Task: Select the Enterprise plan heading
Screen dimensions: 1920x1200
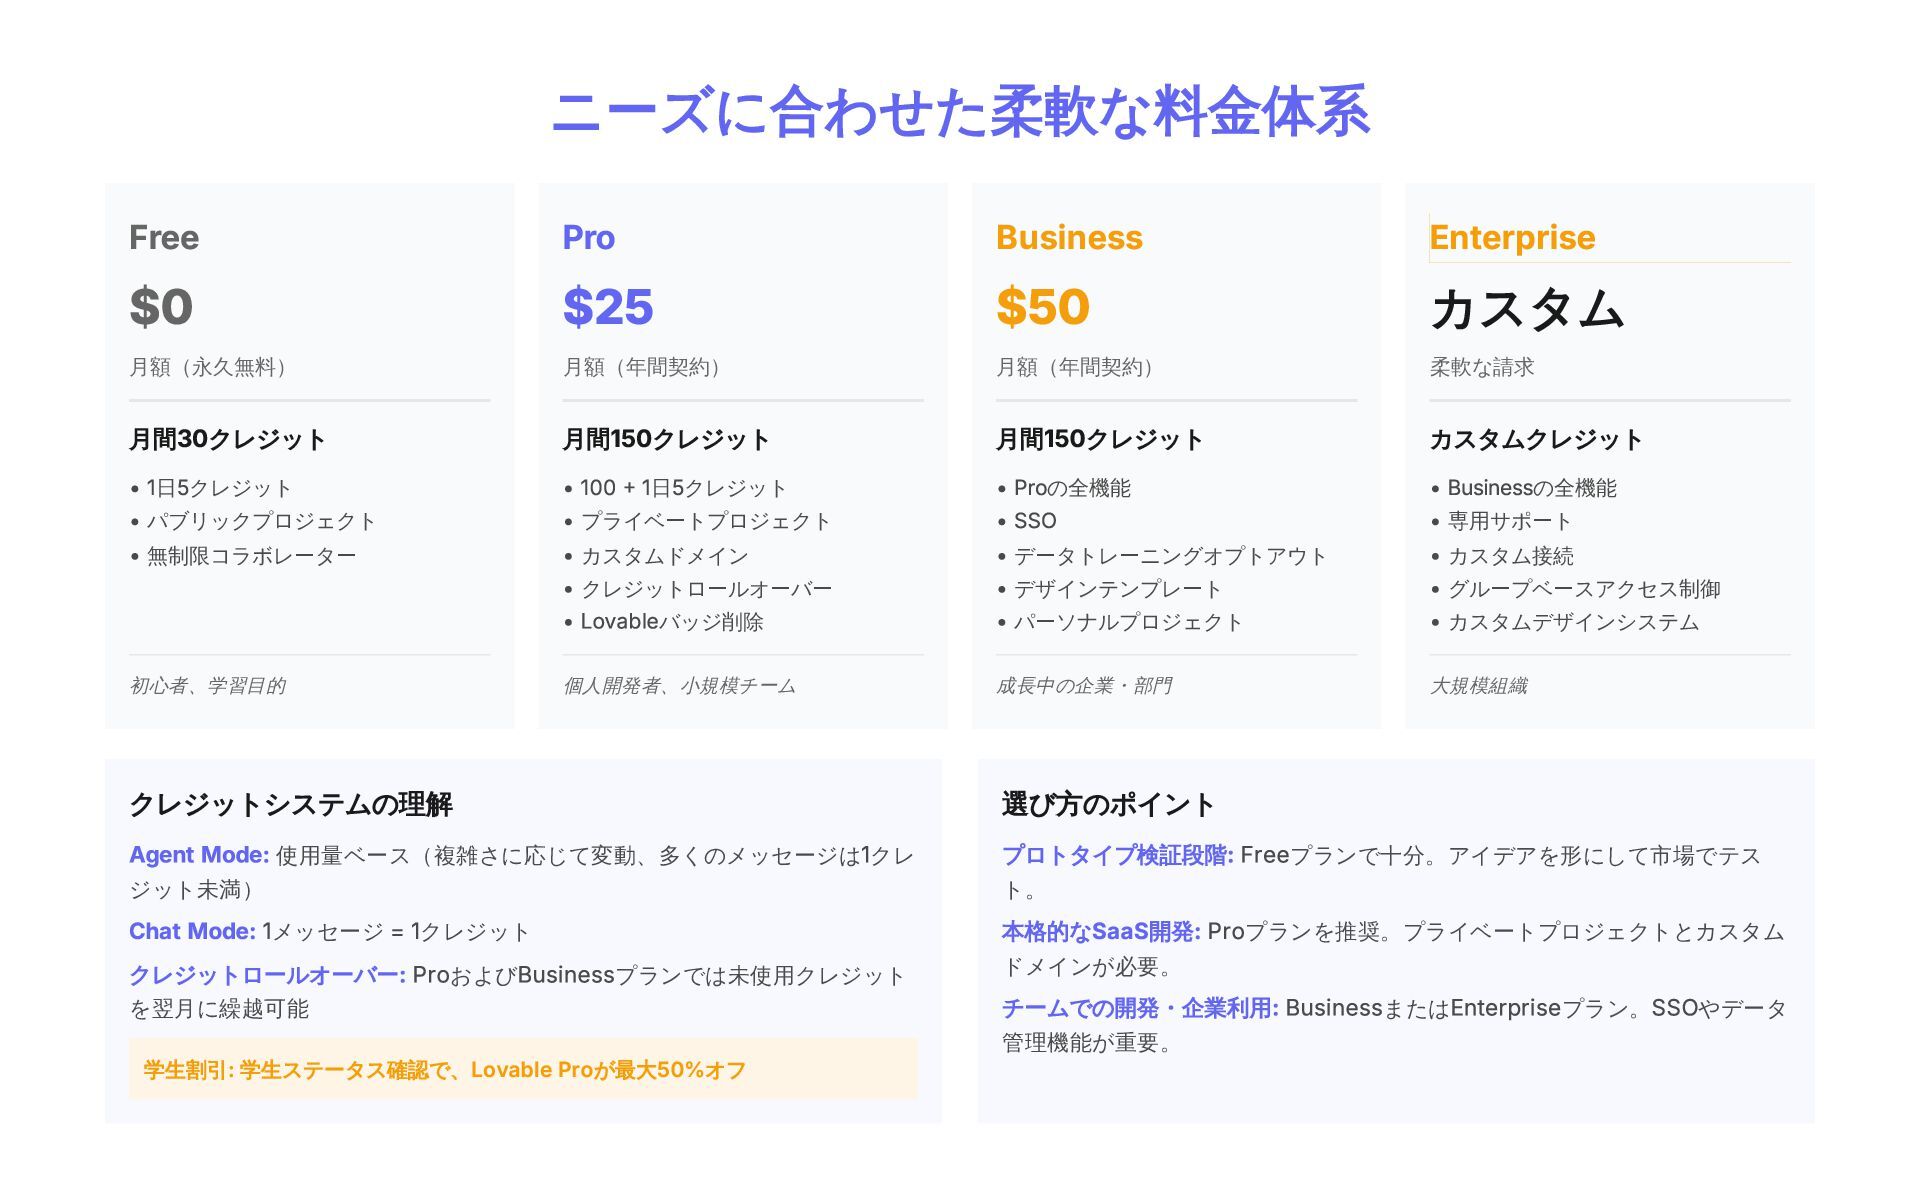Action: click(1512, 238)
